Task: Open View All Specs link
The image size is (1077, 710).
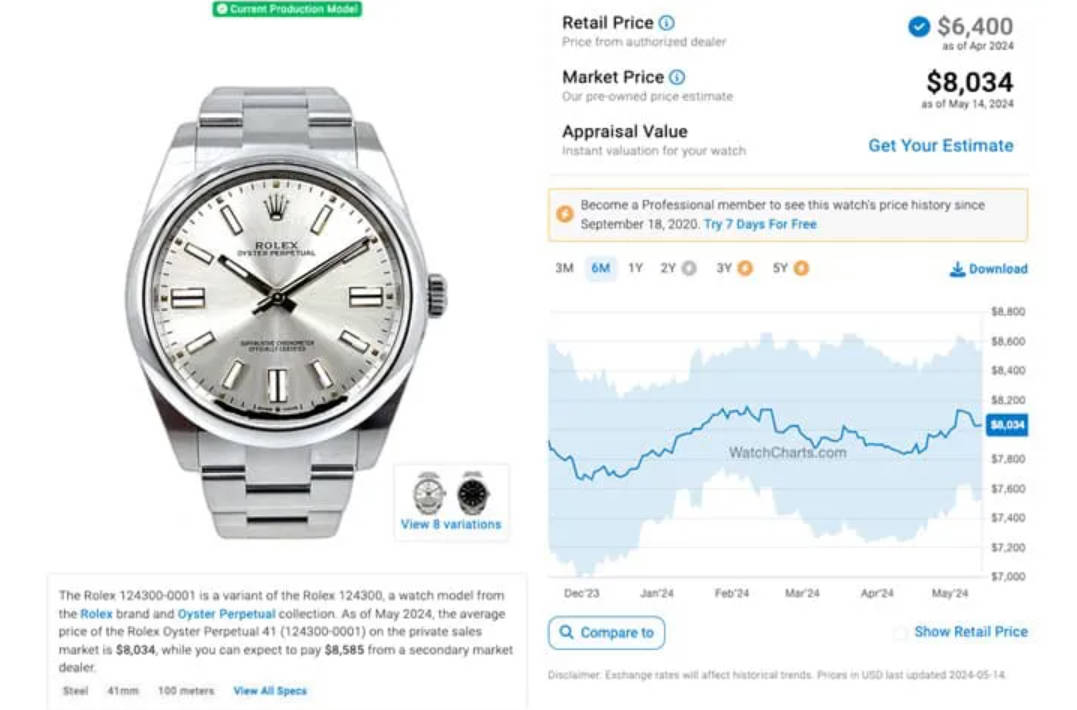Action: coord(270,691)
